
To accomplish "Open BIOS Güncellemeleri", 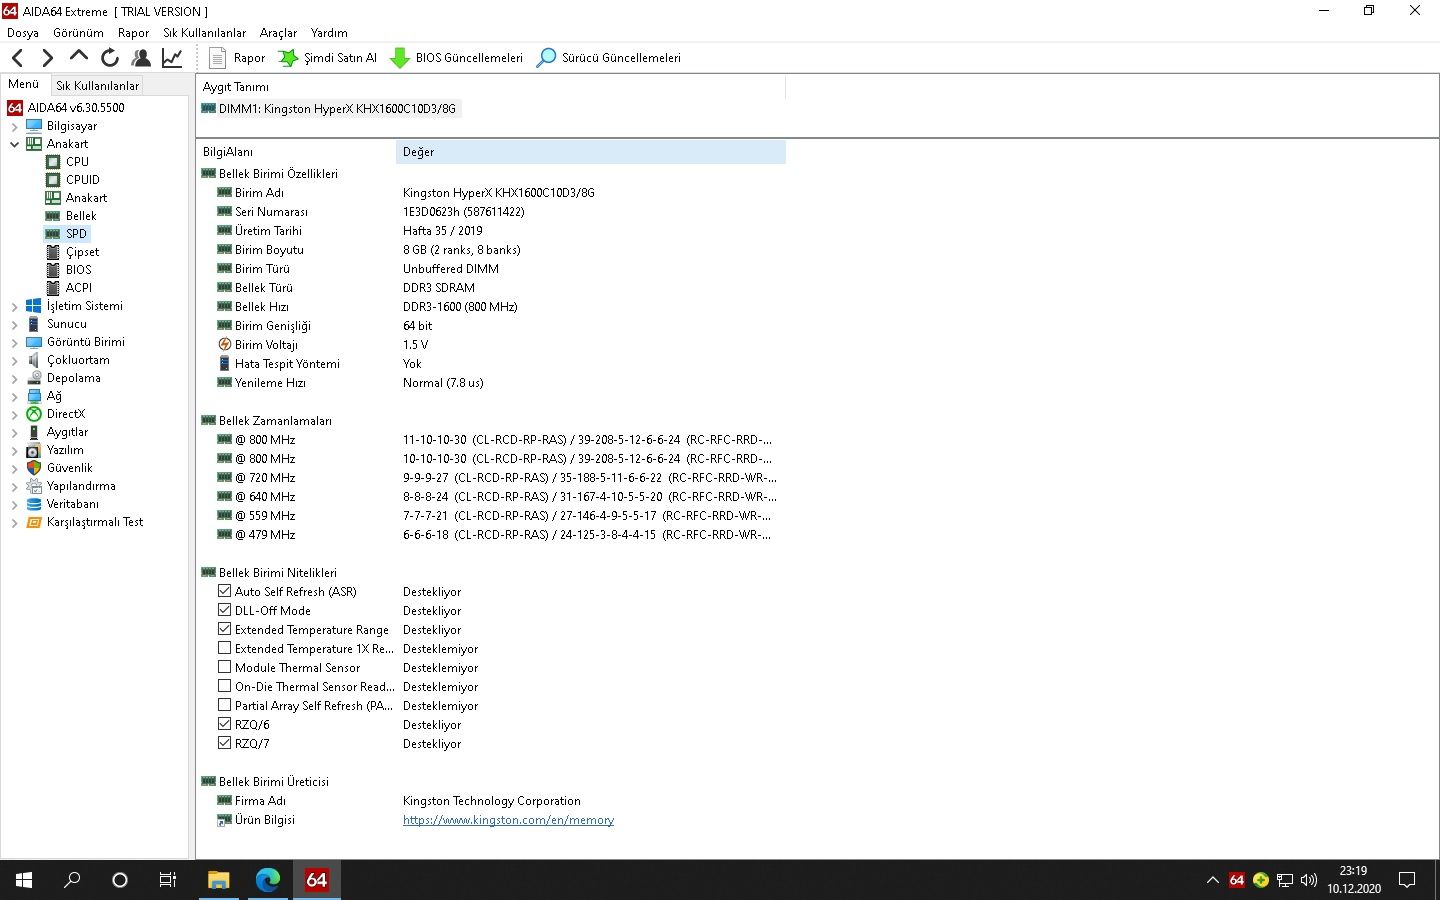I will click(x=456, y=58).
